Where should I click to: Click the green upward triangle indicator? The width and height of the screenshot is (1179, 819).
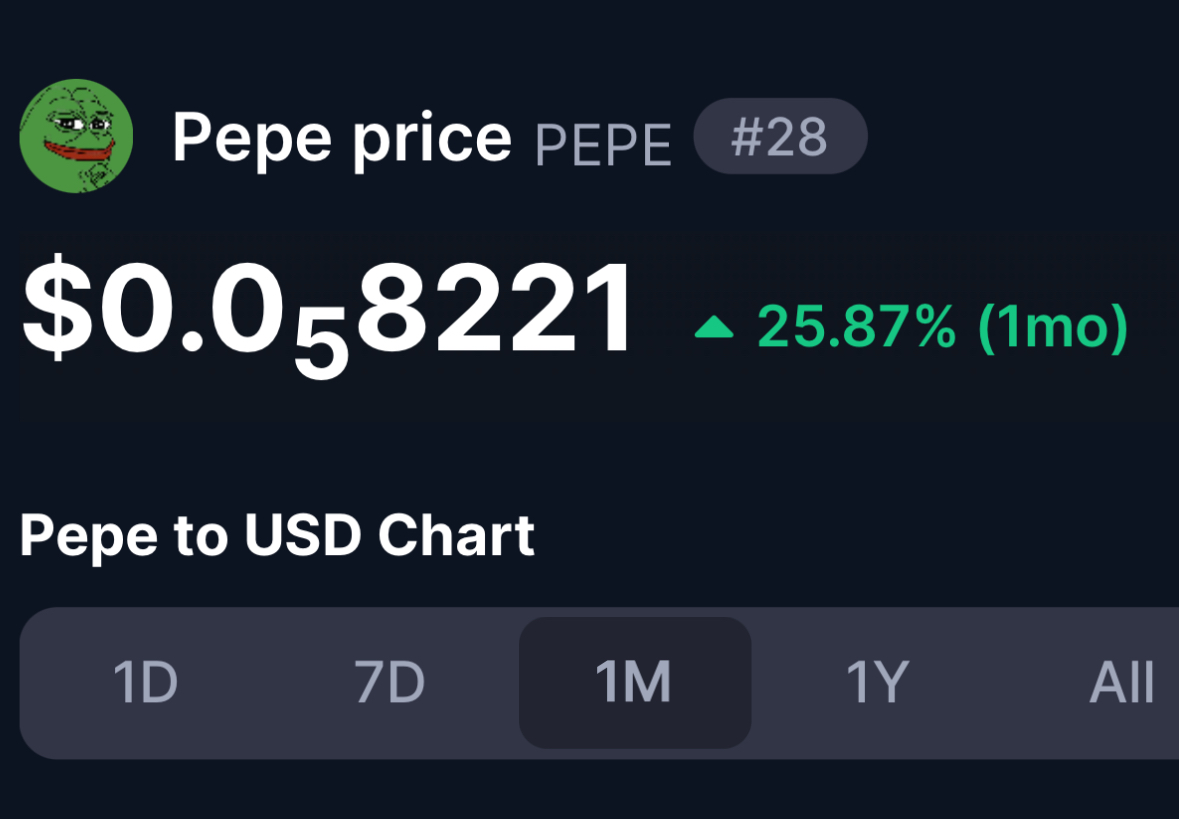pos(714,327)
